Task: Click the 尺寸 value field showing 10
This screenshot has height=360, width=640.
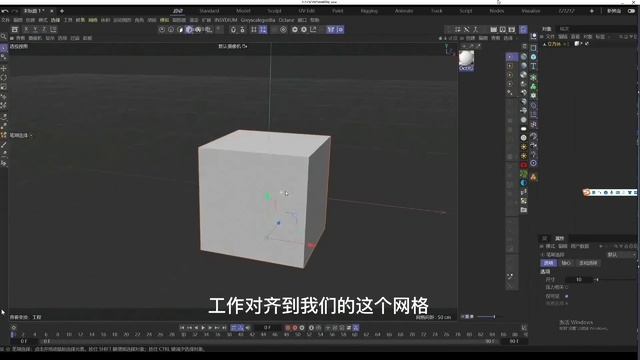Action: point(578,280)
